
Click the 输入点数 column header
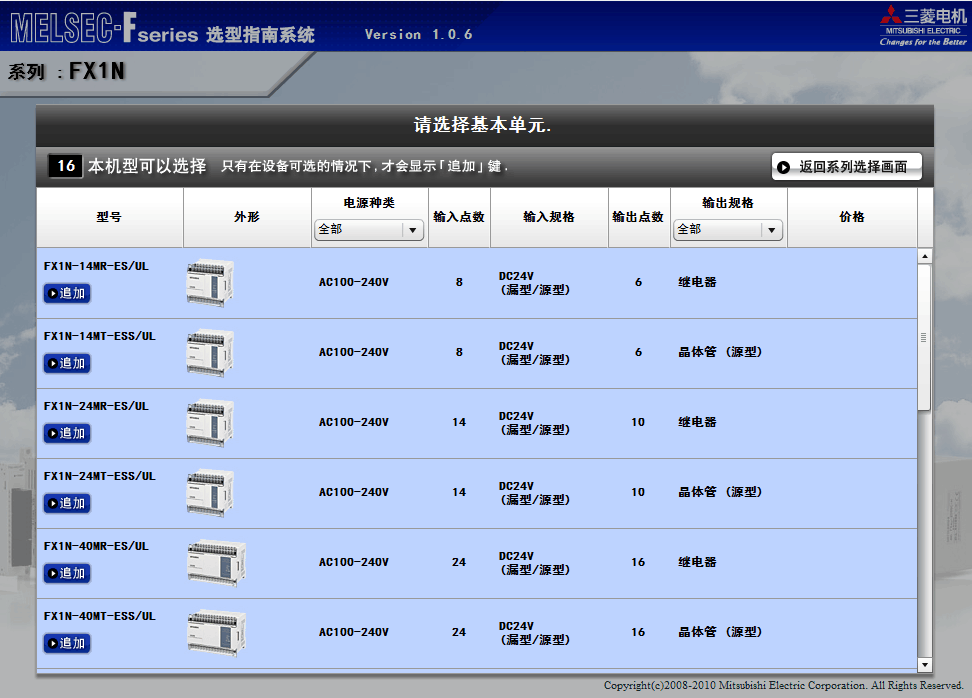[459, 217]
